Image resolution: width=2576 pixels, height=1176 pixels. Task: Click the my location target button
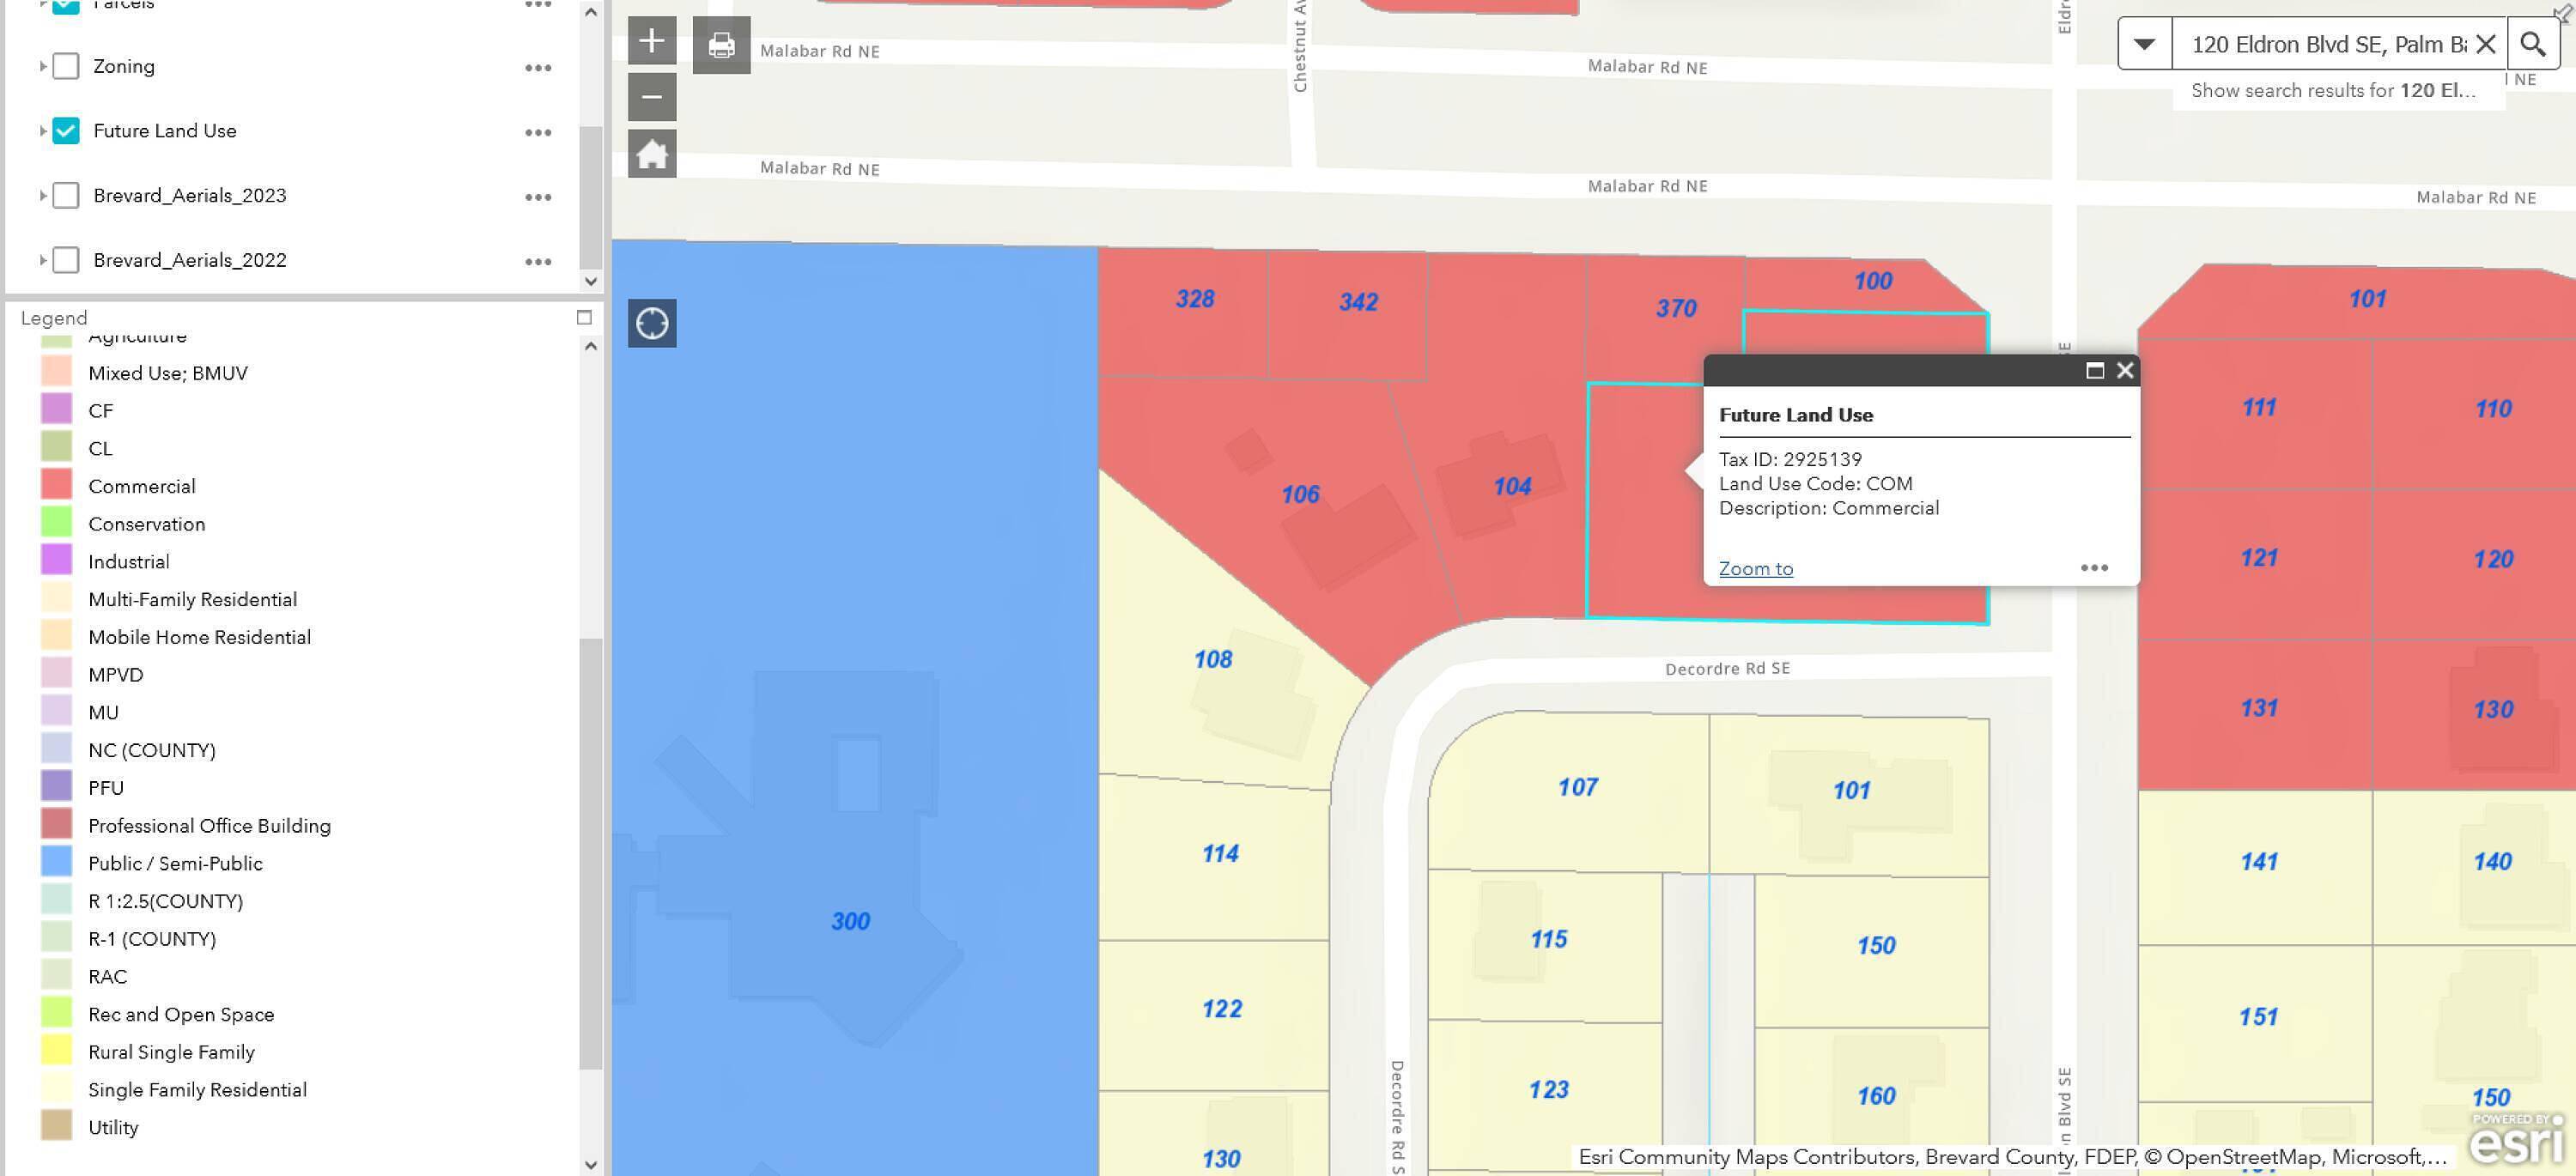pyautogui.click(x=652, y=323)
